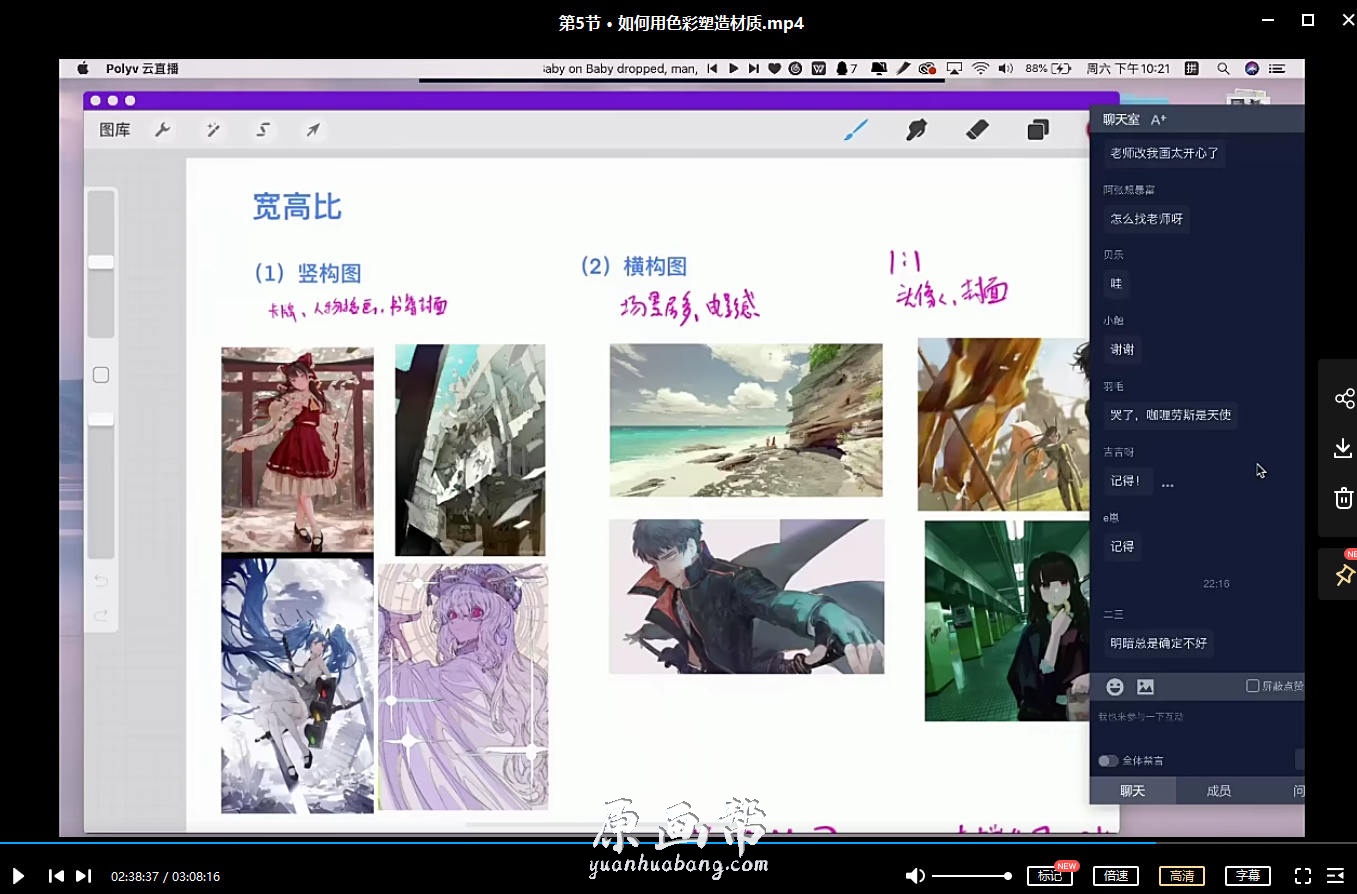Open the Layers panel icon
Image resolution: width=1357 pixels, height=894 pixels.
pos(1038,130)
